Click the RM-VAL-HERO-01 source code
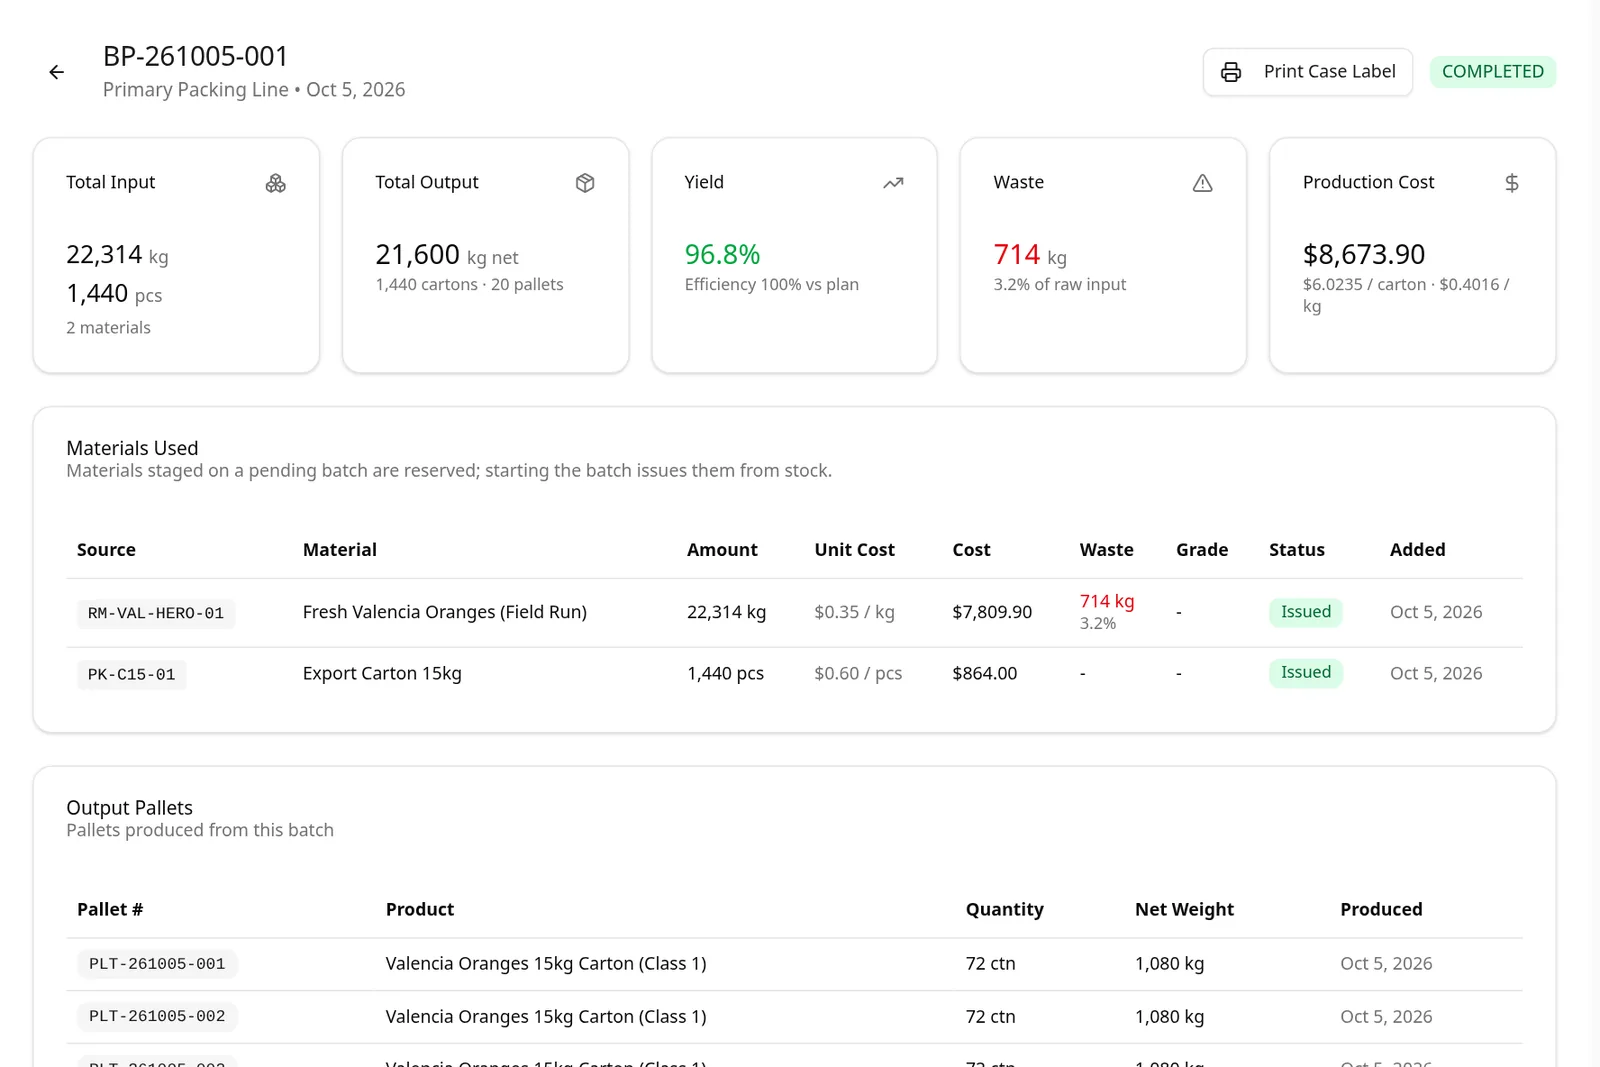Viewport: 1600px width, 1067px height. tap(156, 613)
